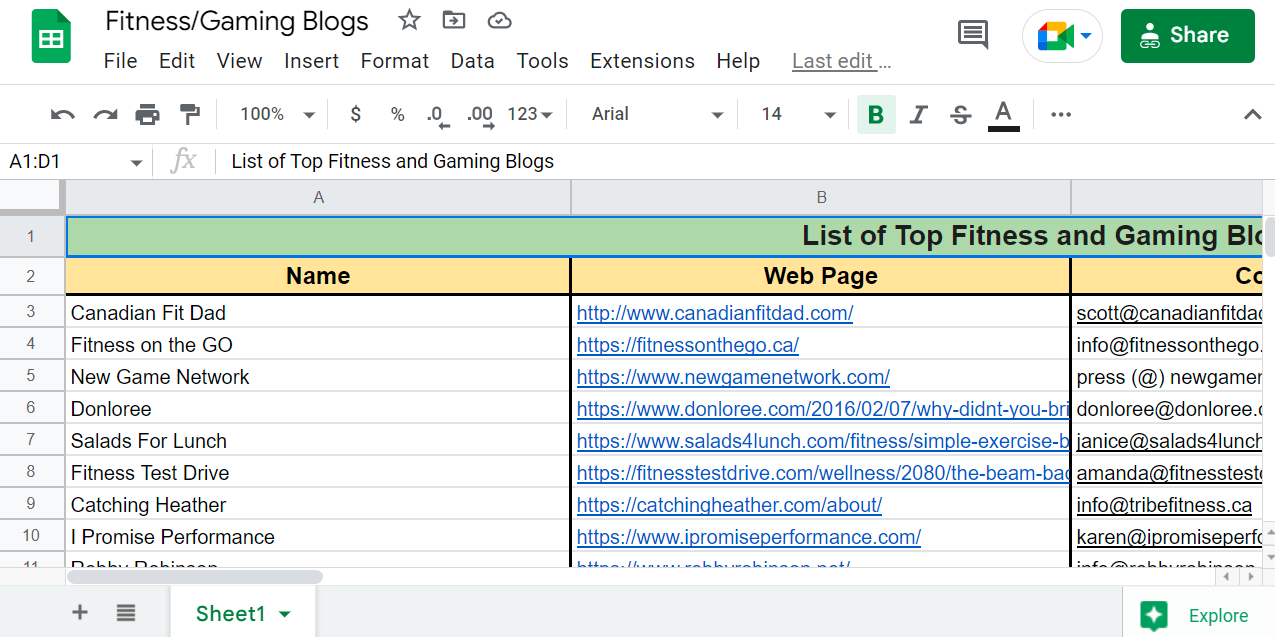
Task: Click the formula bar input field
Action: (700, 161)
